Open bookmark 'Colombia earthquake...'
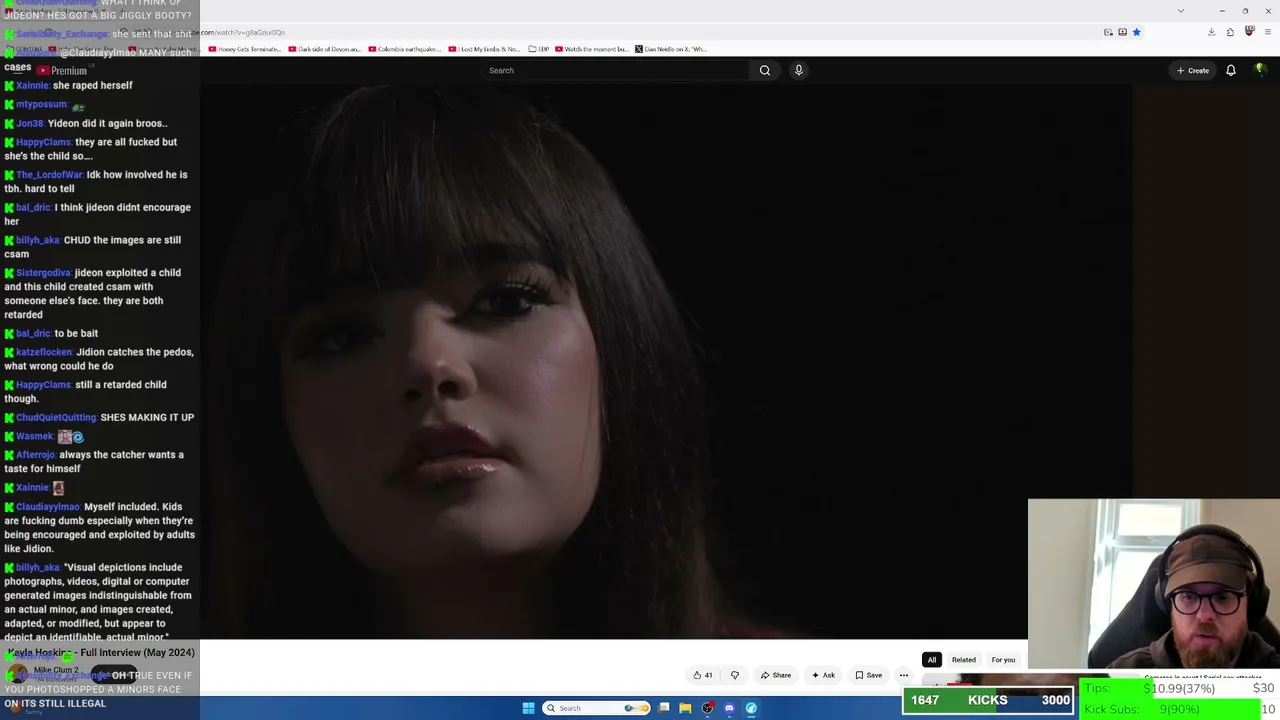 click(404, 49)
